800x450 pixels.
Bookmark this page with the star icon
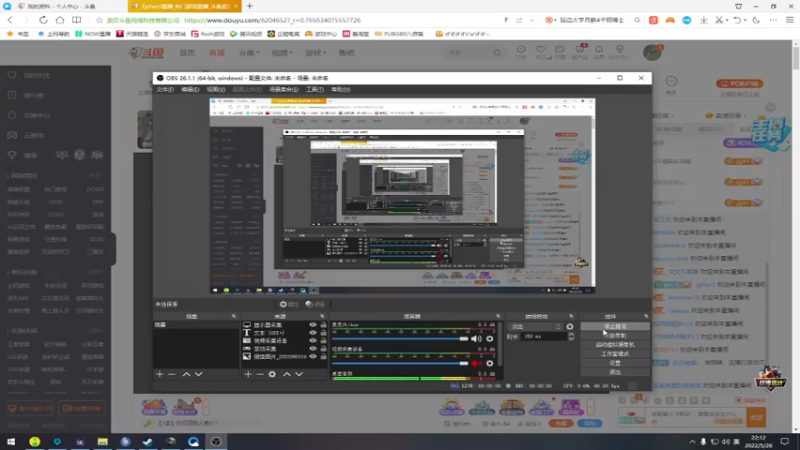[99, 20]
